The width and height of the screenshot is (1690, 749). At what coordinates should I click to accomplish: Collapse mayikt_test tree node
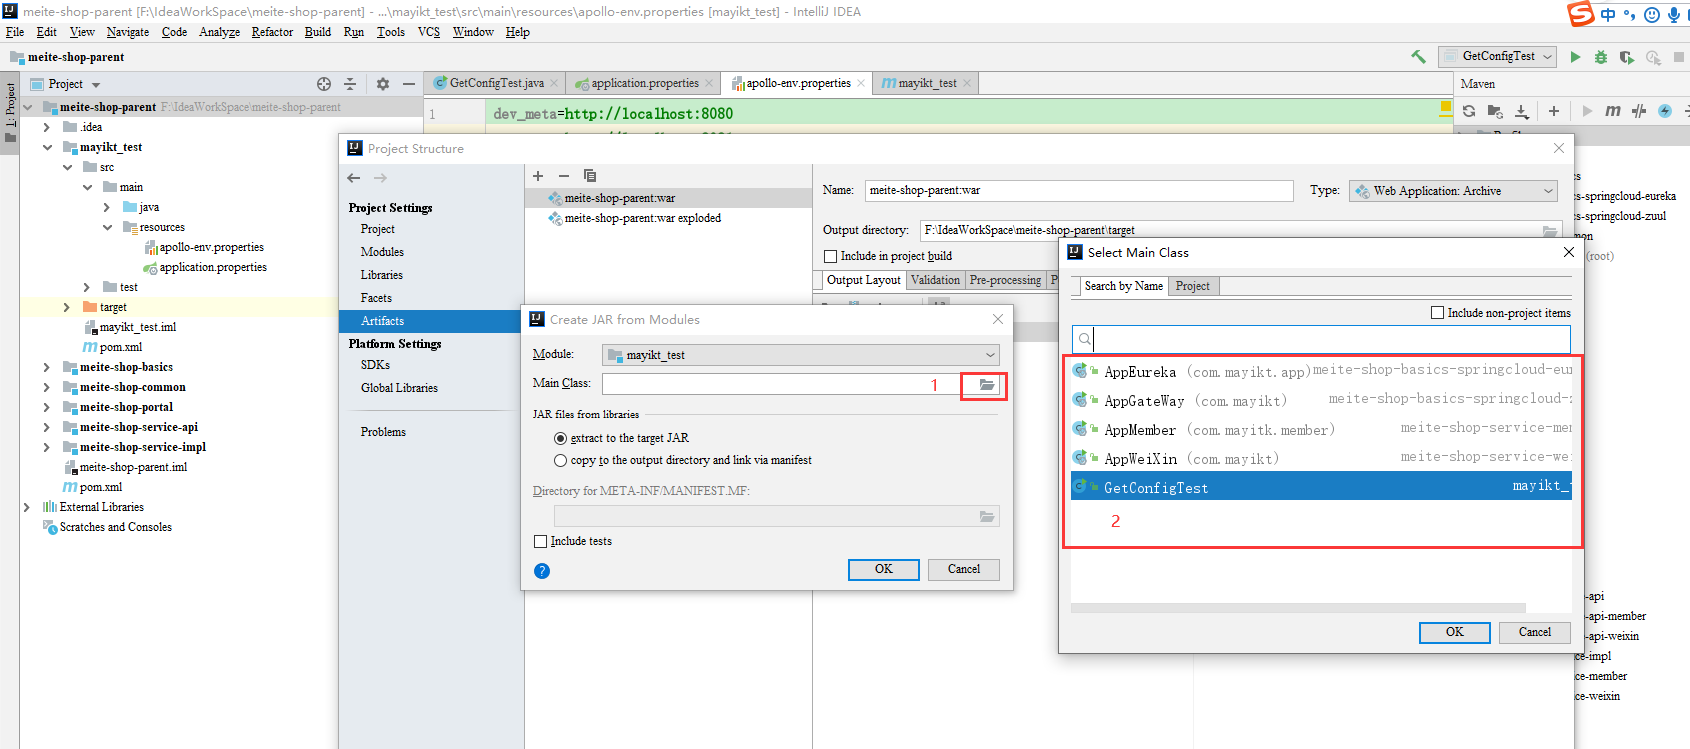(x=47, y=147)
